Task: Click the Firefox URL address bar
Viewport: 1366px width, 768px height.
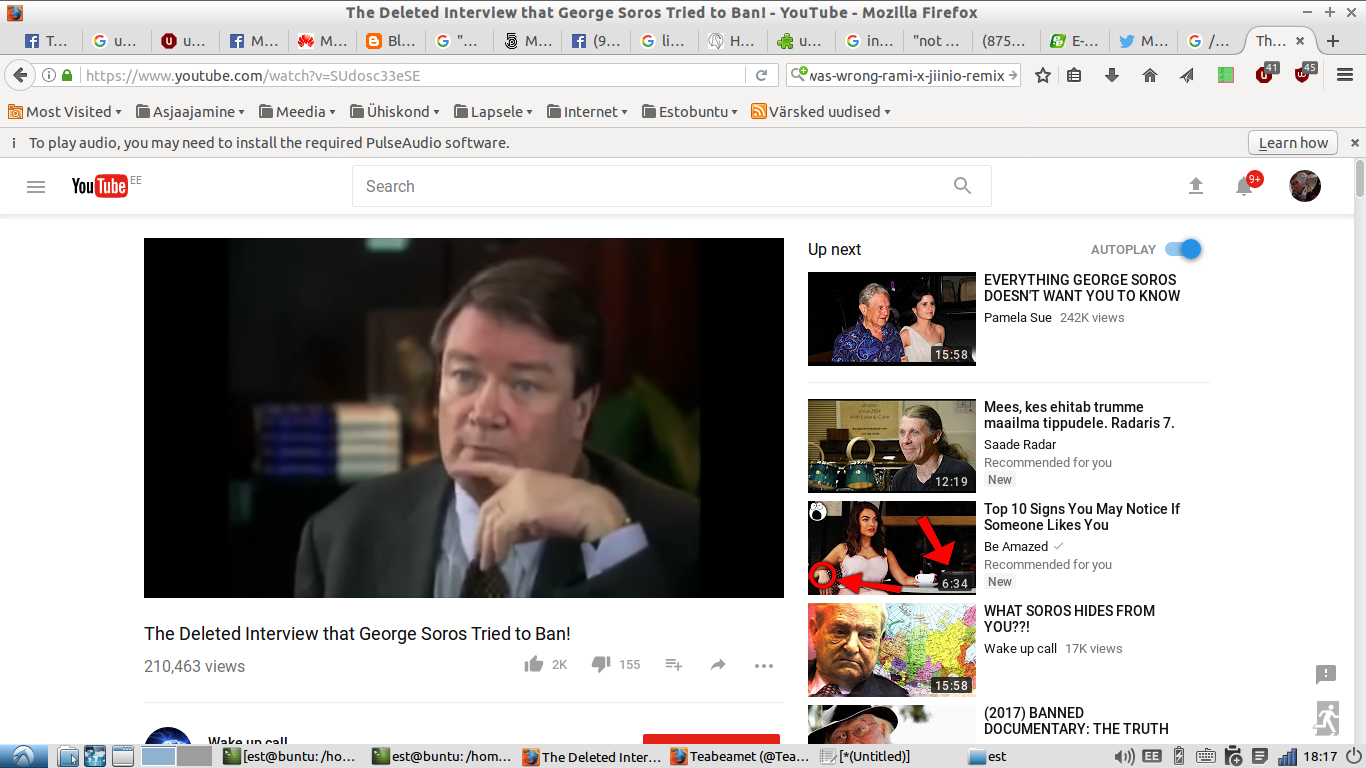Action: point(412,75)
